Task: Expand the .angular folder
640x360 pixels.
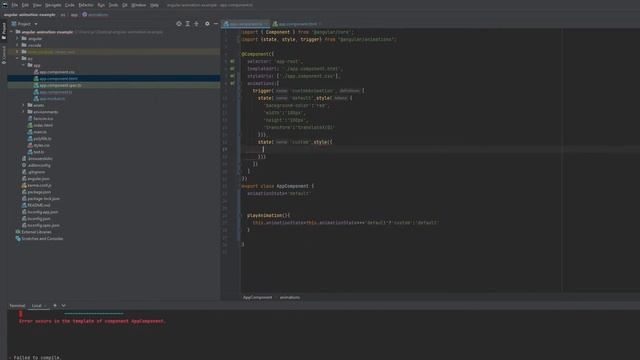Action: tap(18, 39)
